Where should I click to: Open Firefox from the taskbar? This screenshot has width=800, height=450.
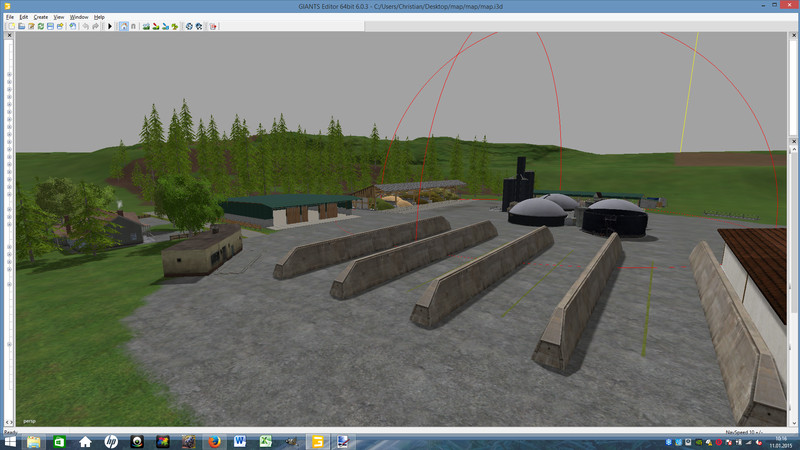point(214,441)
